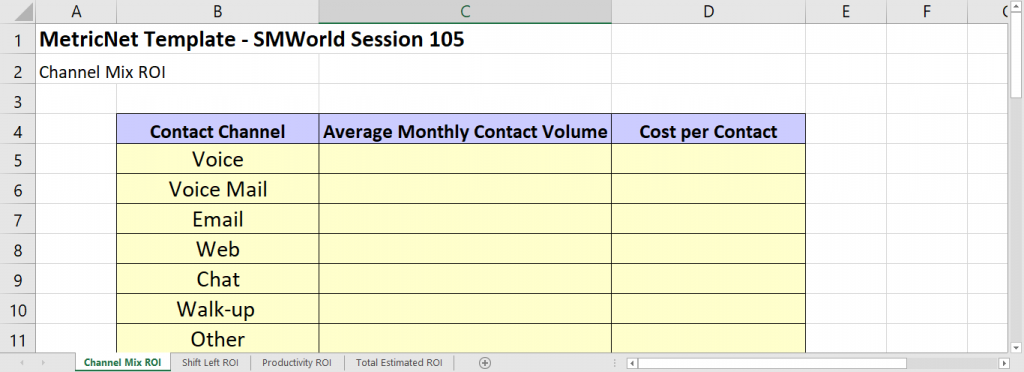Select row 9 header

(18, 279)
